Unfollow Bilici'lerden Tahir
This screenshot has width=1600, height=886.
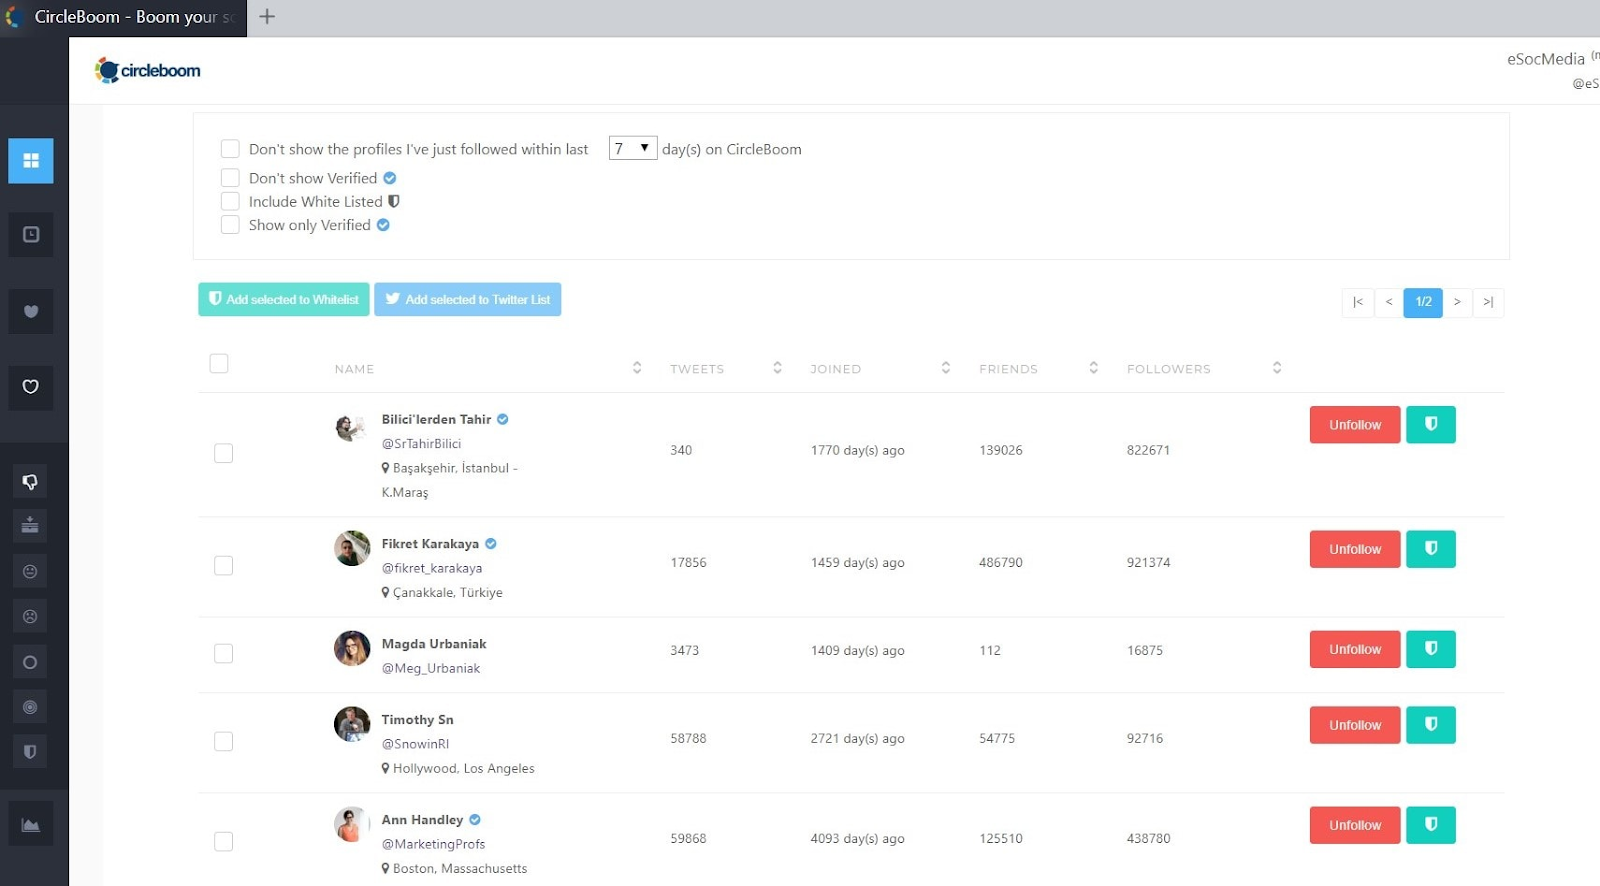[1355, 424]
